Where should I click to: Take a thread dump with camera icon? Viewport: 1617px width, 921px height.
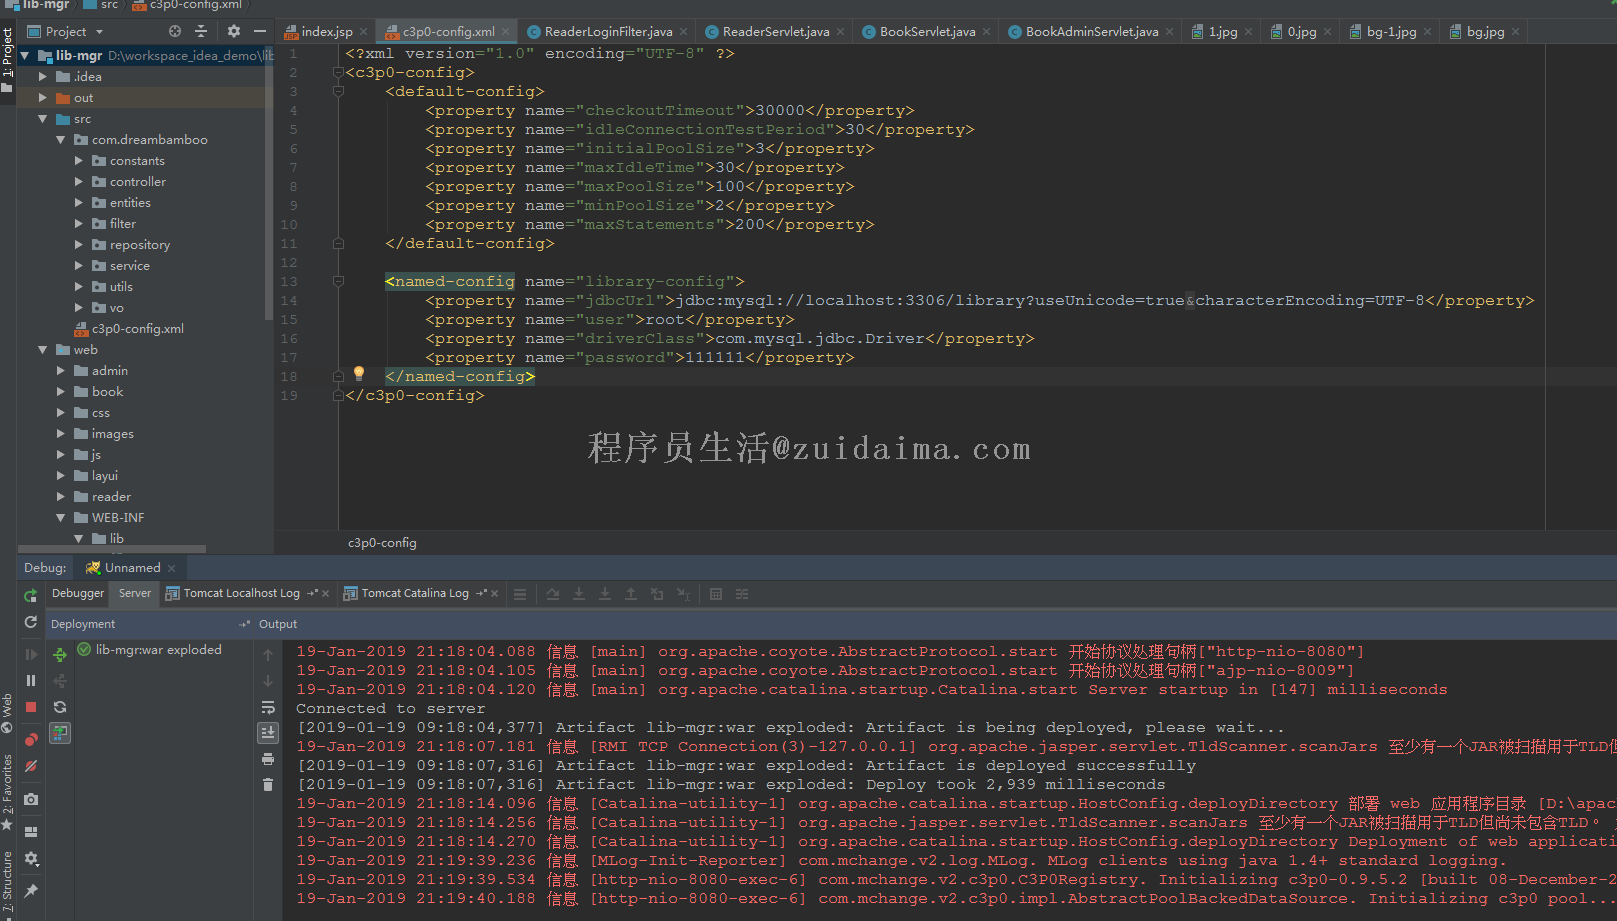(x=31, y=799)
